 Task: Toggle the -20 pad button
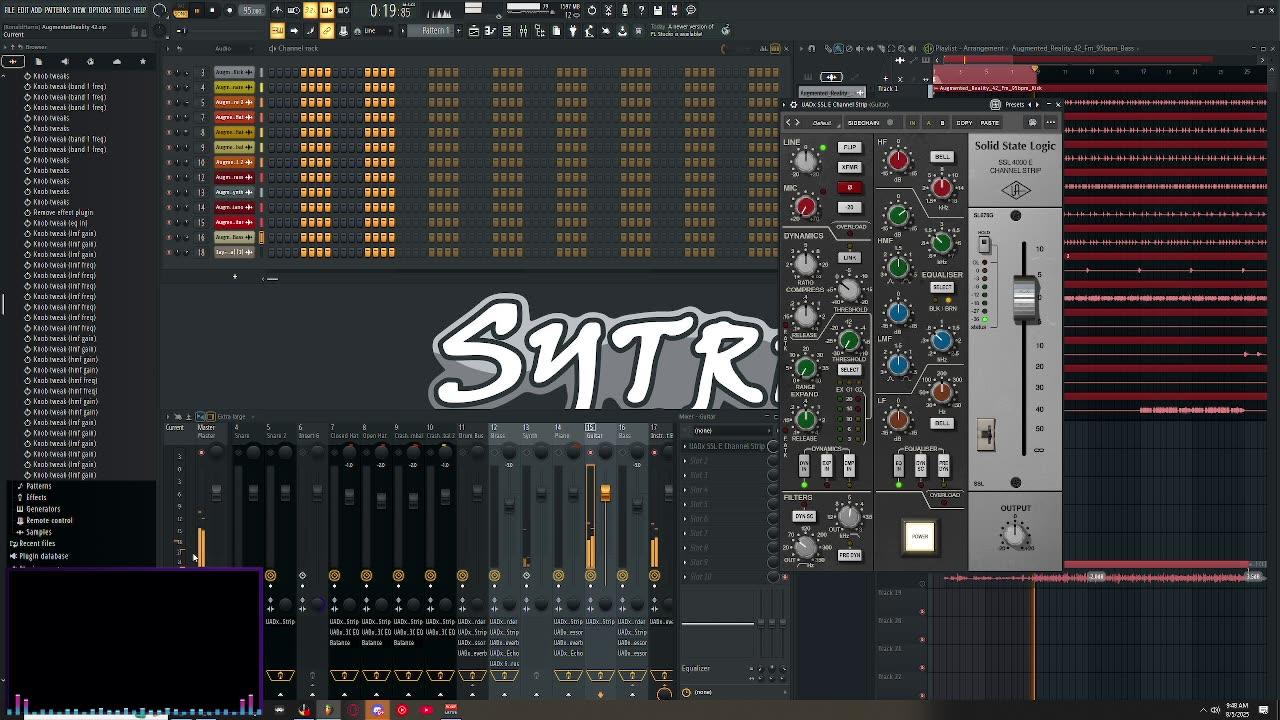849,207
